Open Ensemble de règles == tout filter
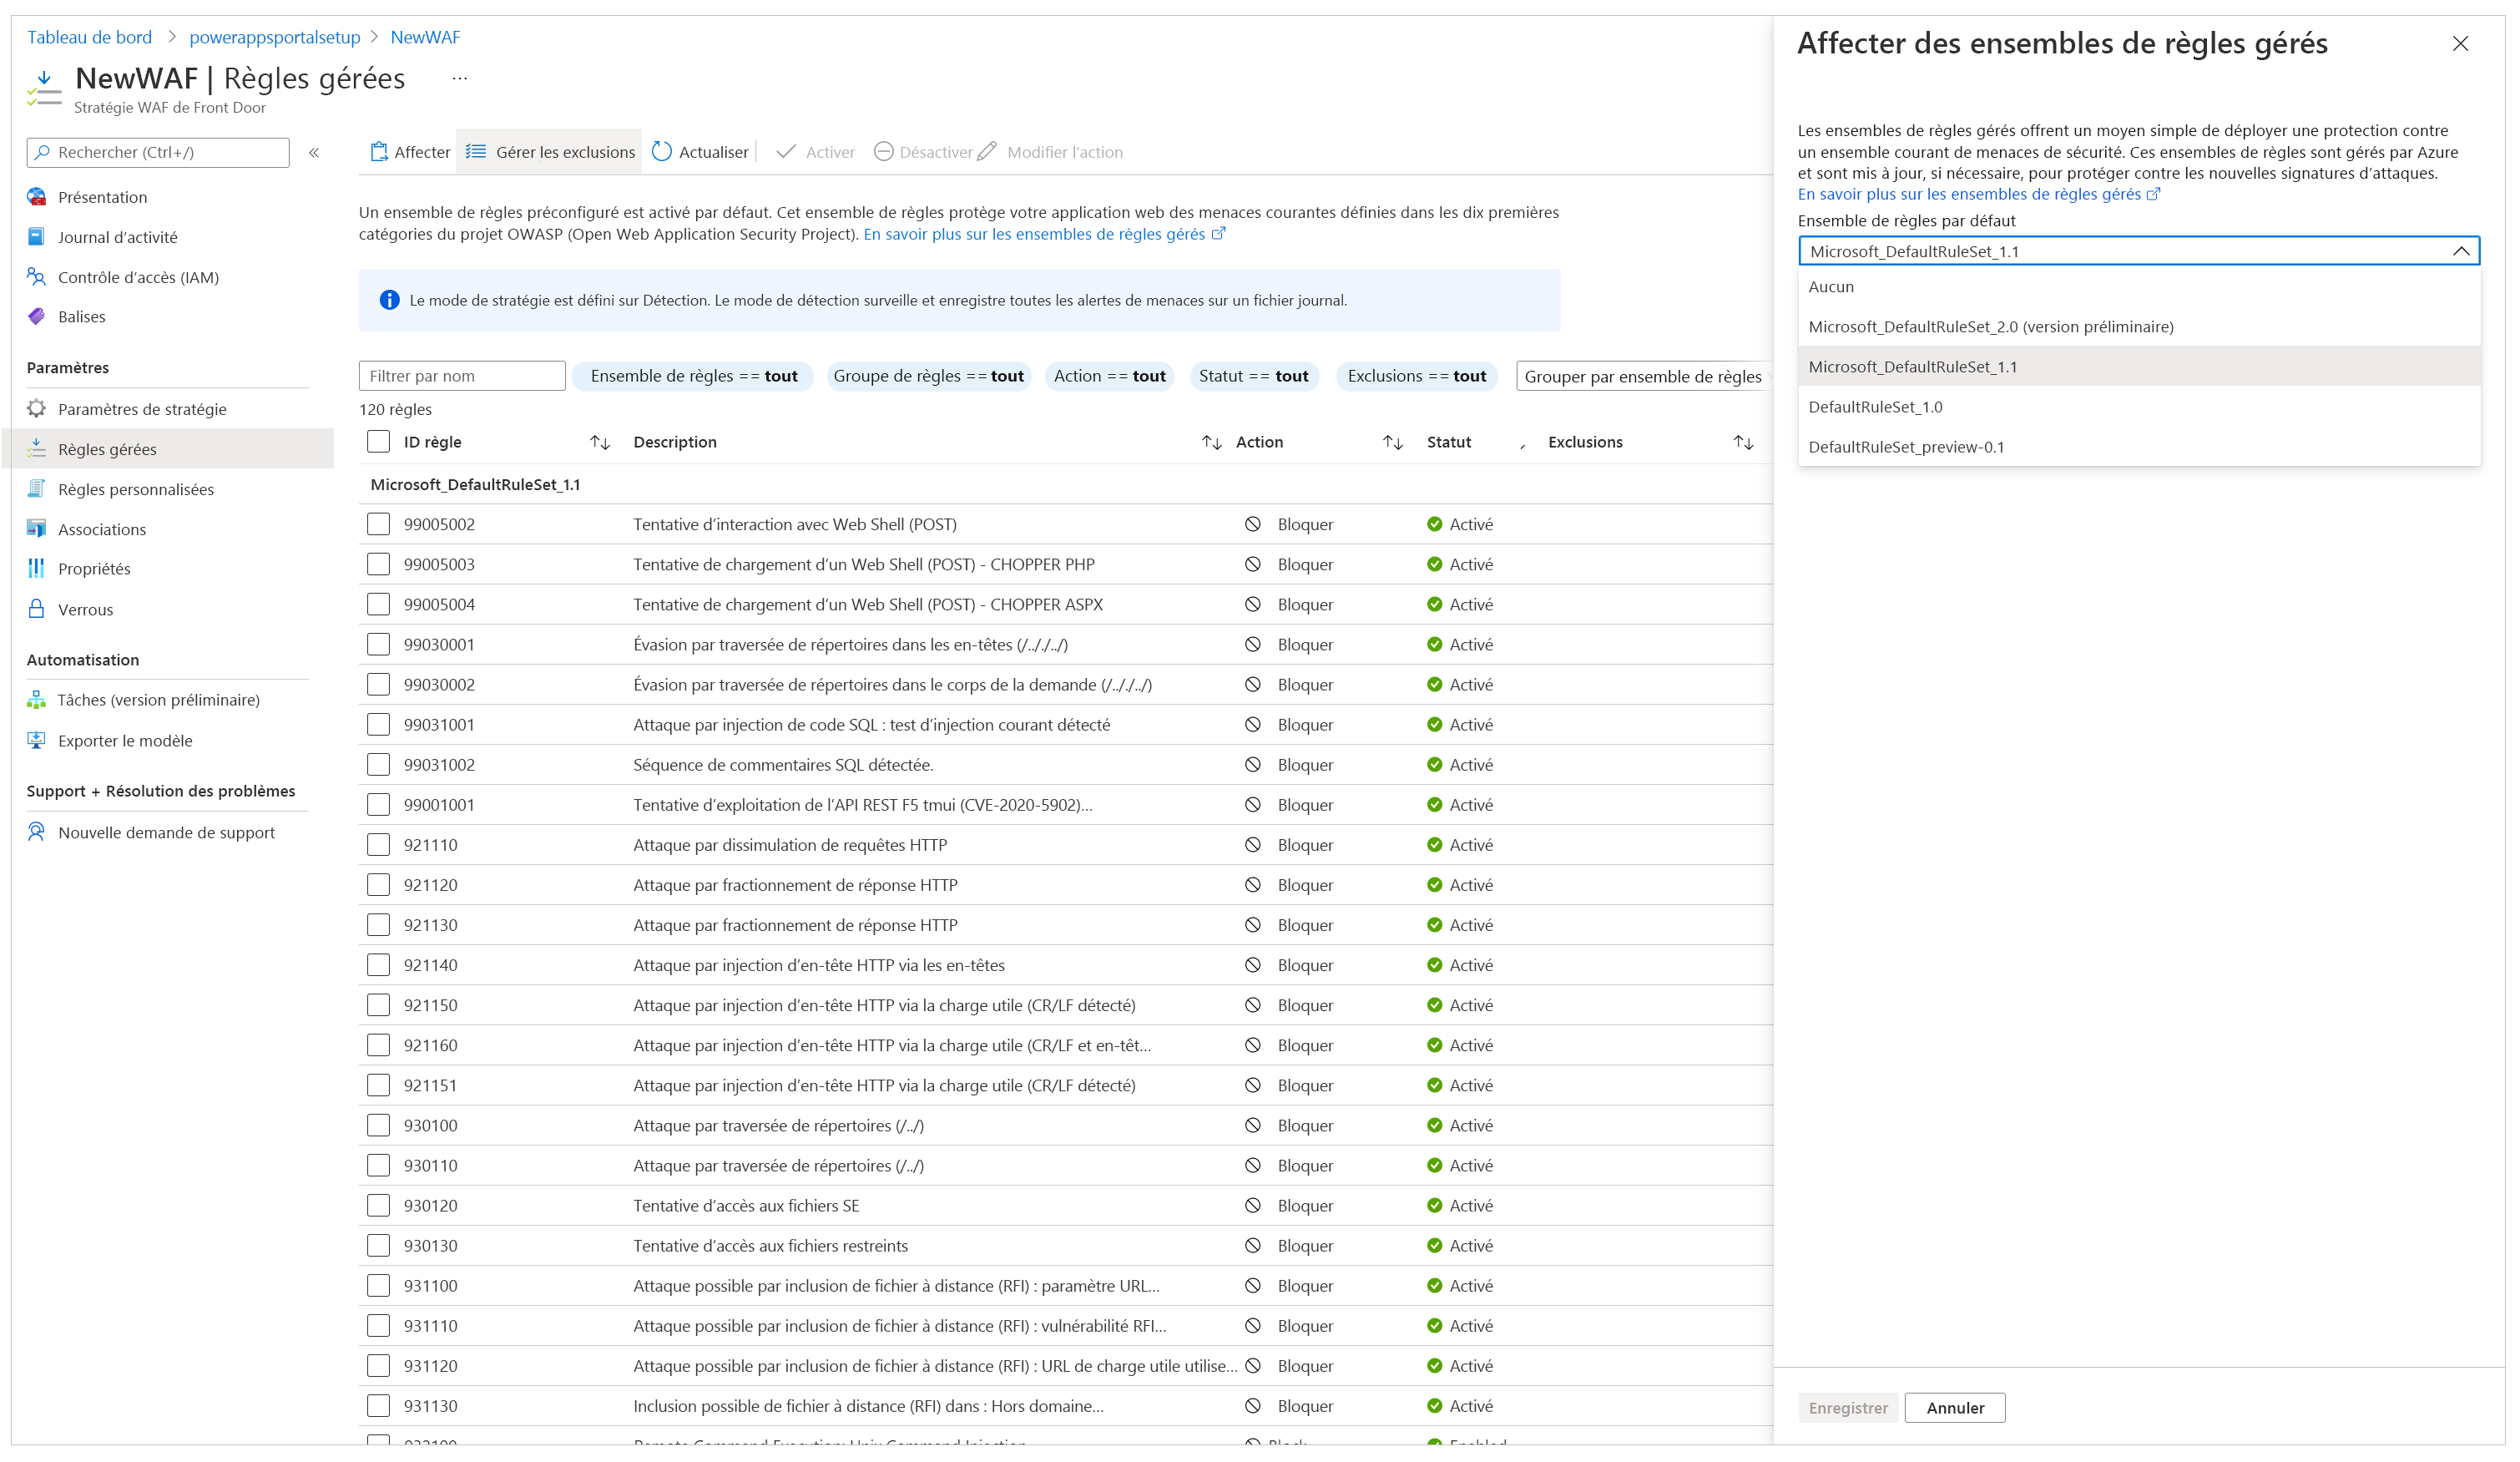2520x1462 pixels. pyautogui.click(x=694, y=376)
